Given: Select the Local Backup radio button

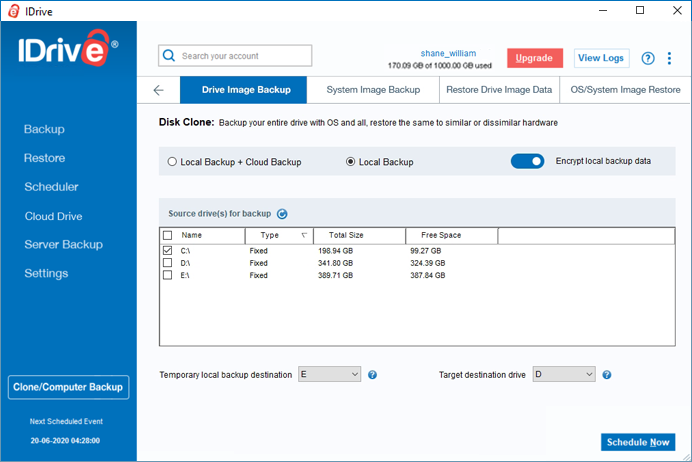Looking at the screenshot, I should [350, 162].
